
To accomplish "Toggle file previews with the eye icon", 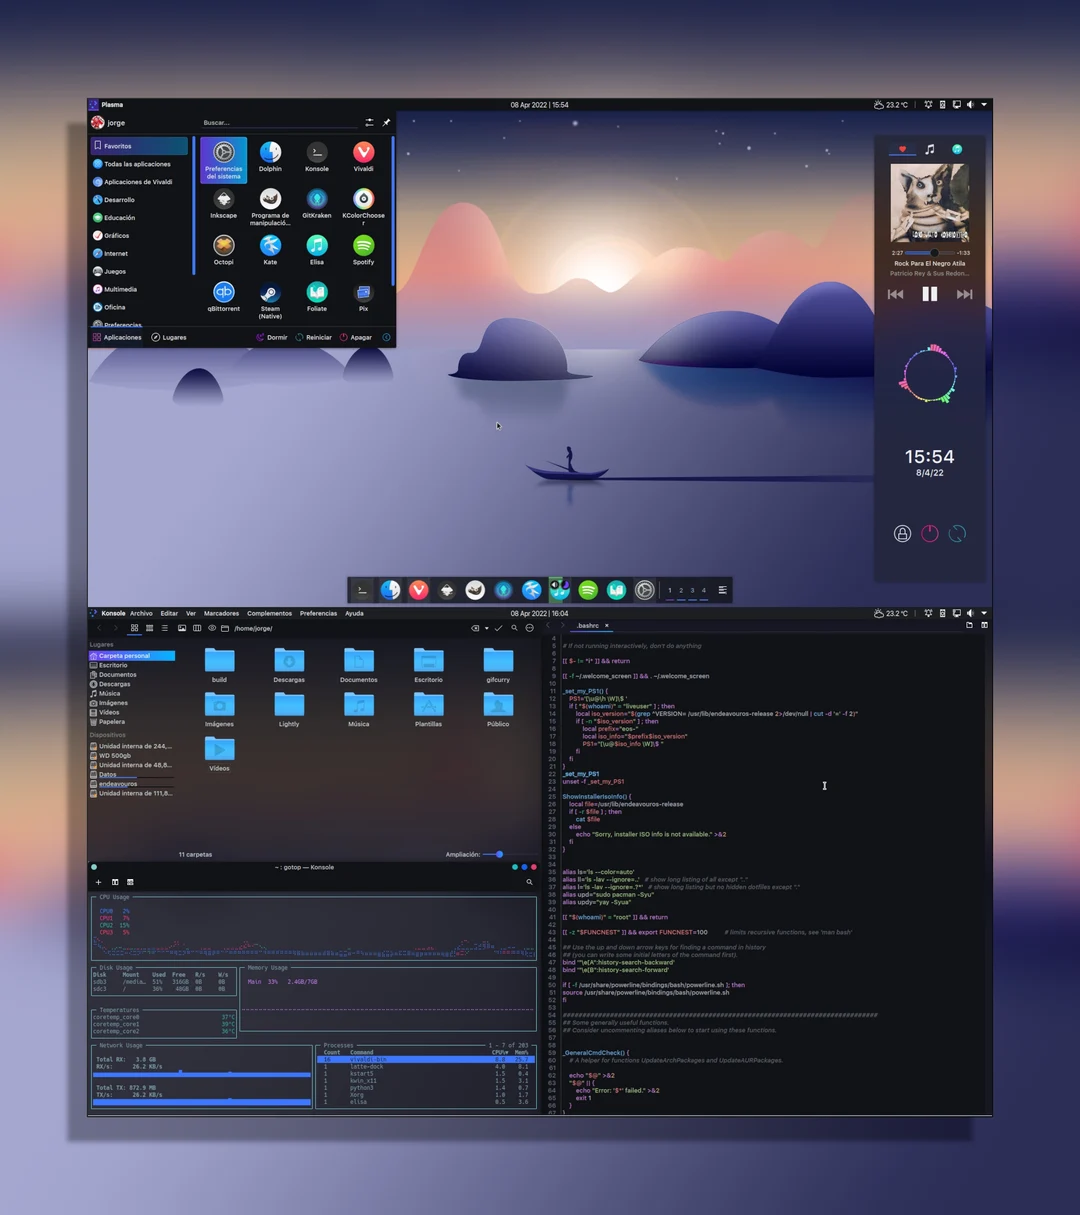I will [x=211, y=628].
